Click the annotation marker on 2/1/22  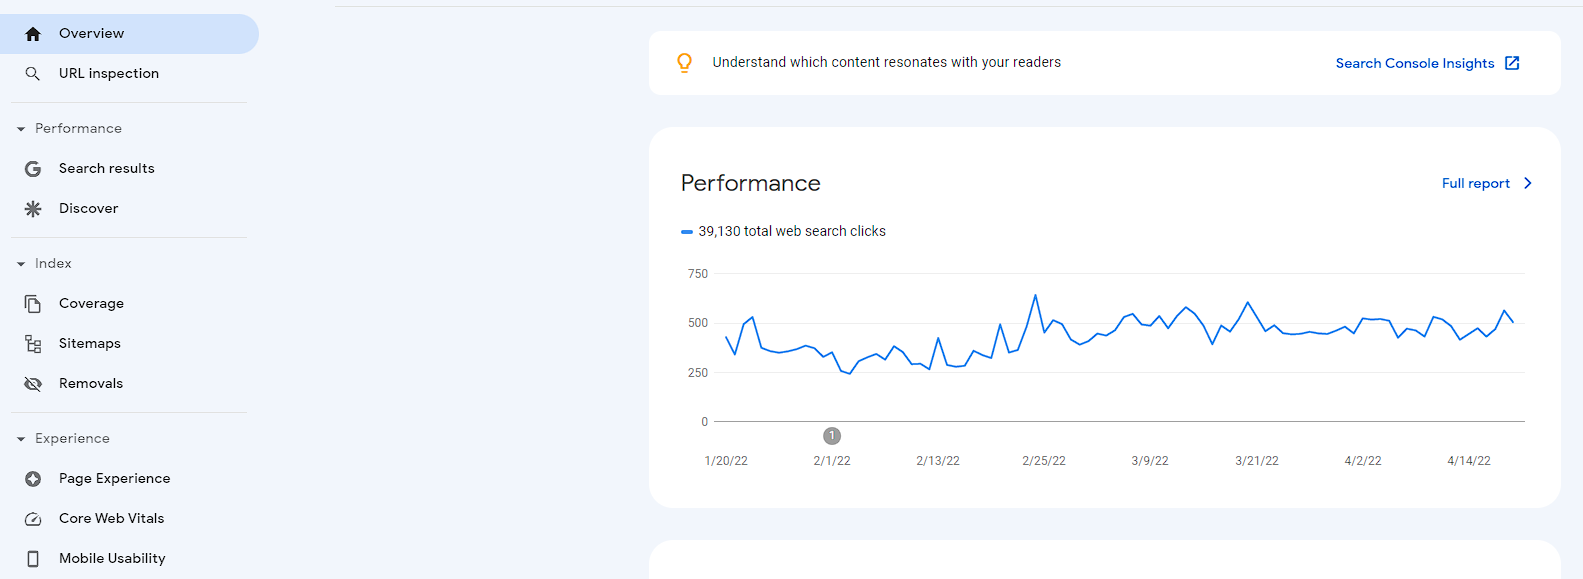[832, 436]
